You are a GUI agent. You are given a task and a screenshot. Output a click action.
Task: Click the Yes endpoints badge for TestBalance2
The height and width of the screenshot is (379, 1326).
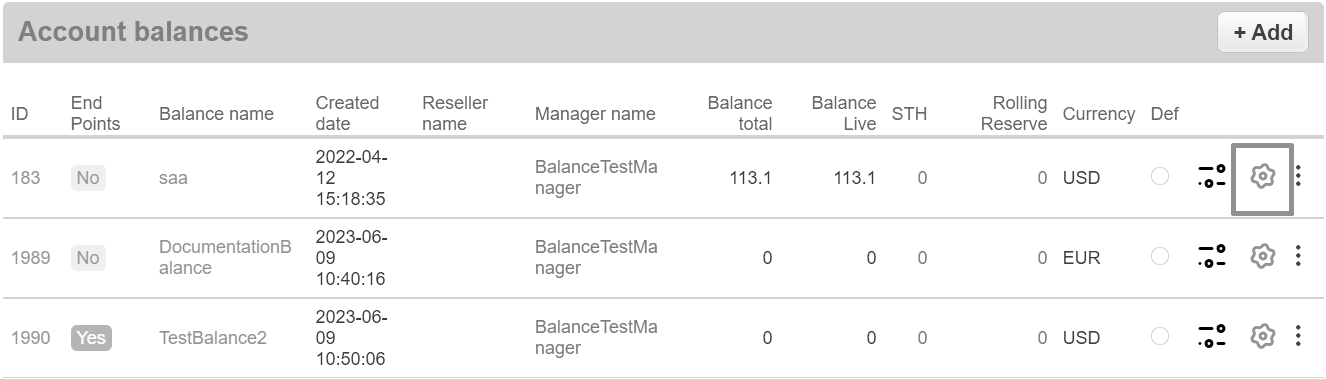pyautogui.click(x=91, y=338)
